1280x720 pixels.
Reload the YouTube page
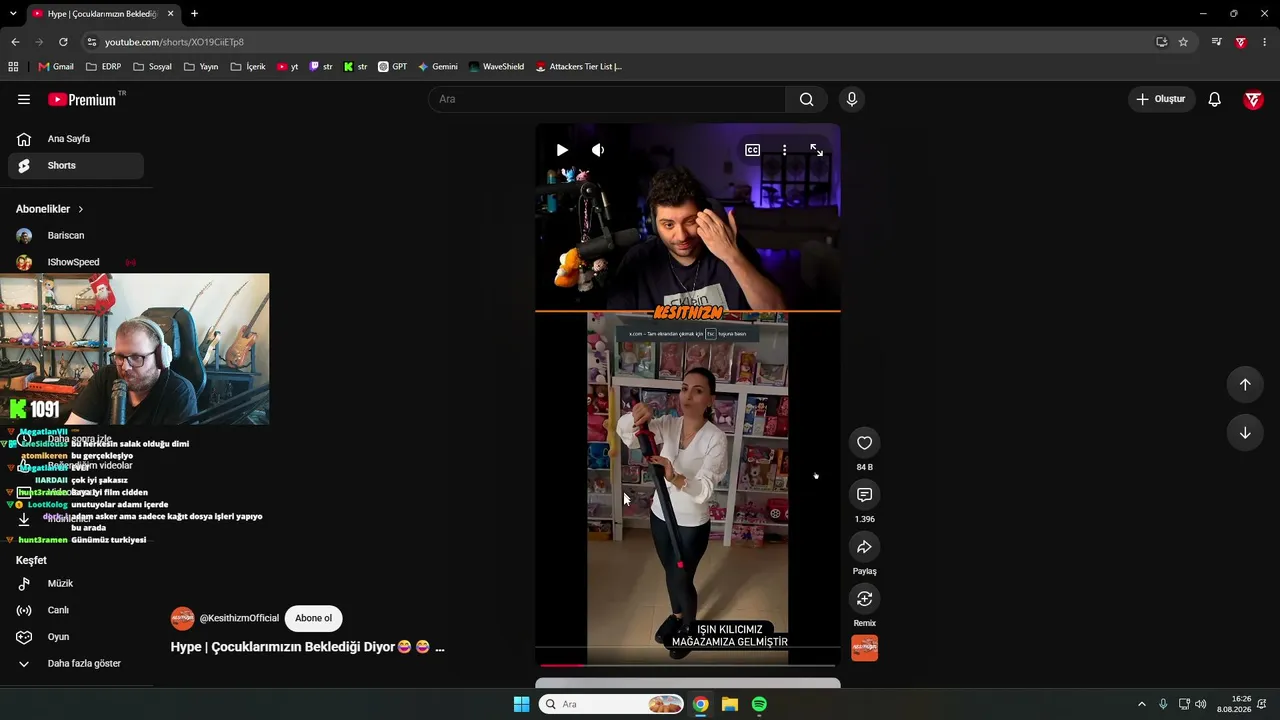point(63,42)
